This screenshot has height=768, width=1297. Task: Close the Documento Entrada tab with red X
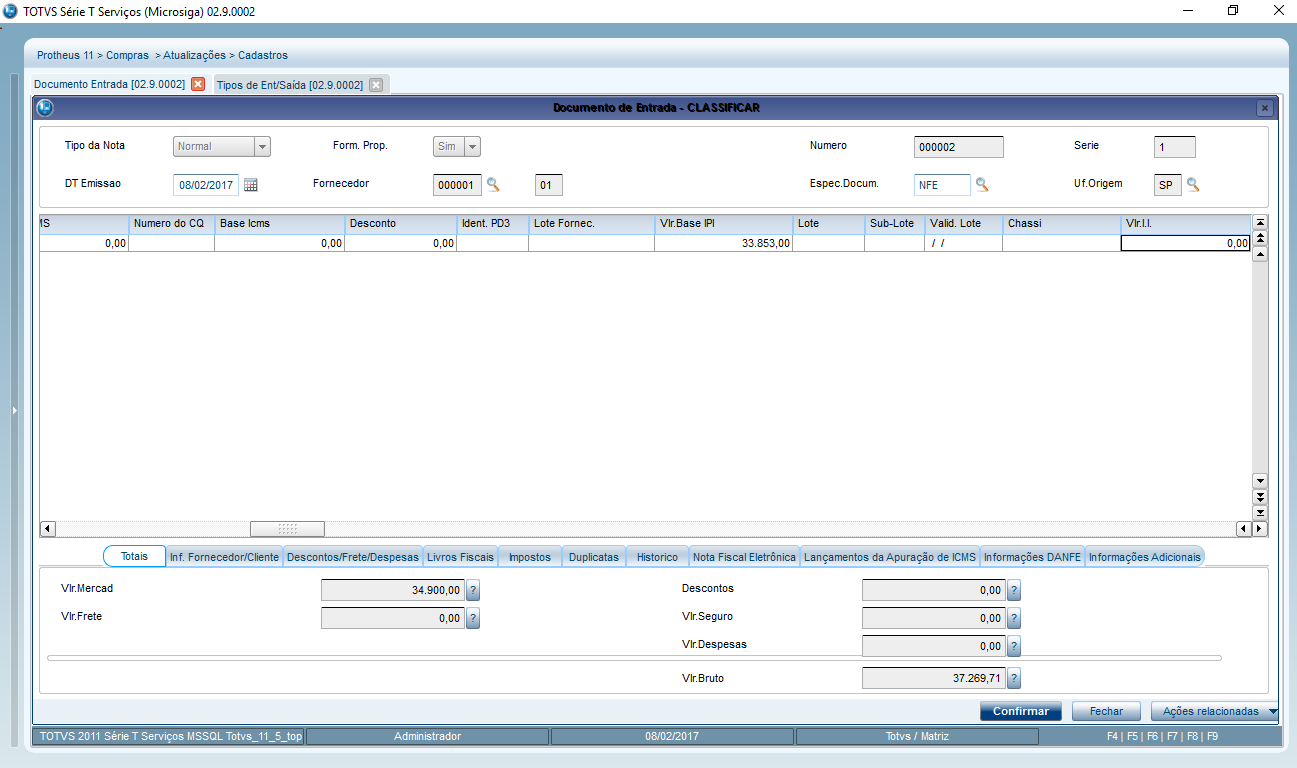(x=198, y=84)
